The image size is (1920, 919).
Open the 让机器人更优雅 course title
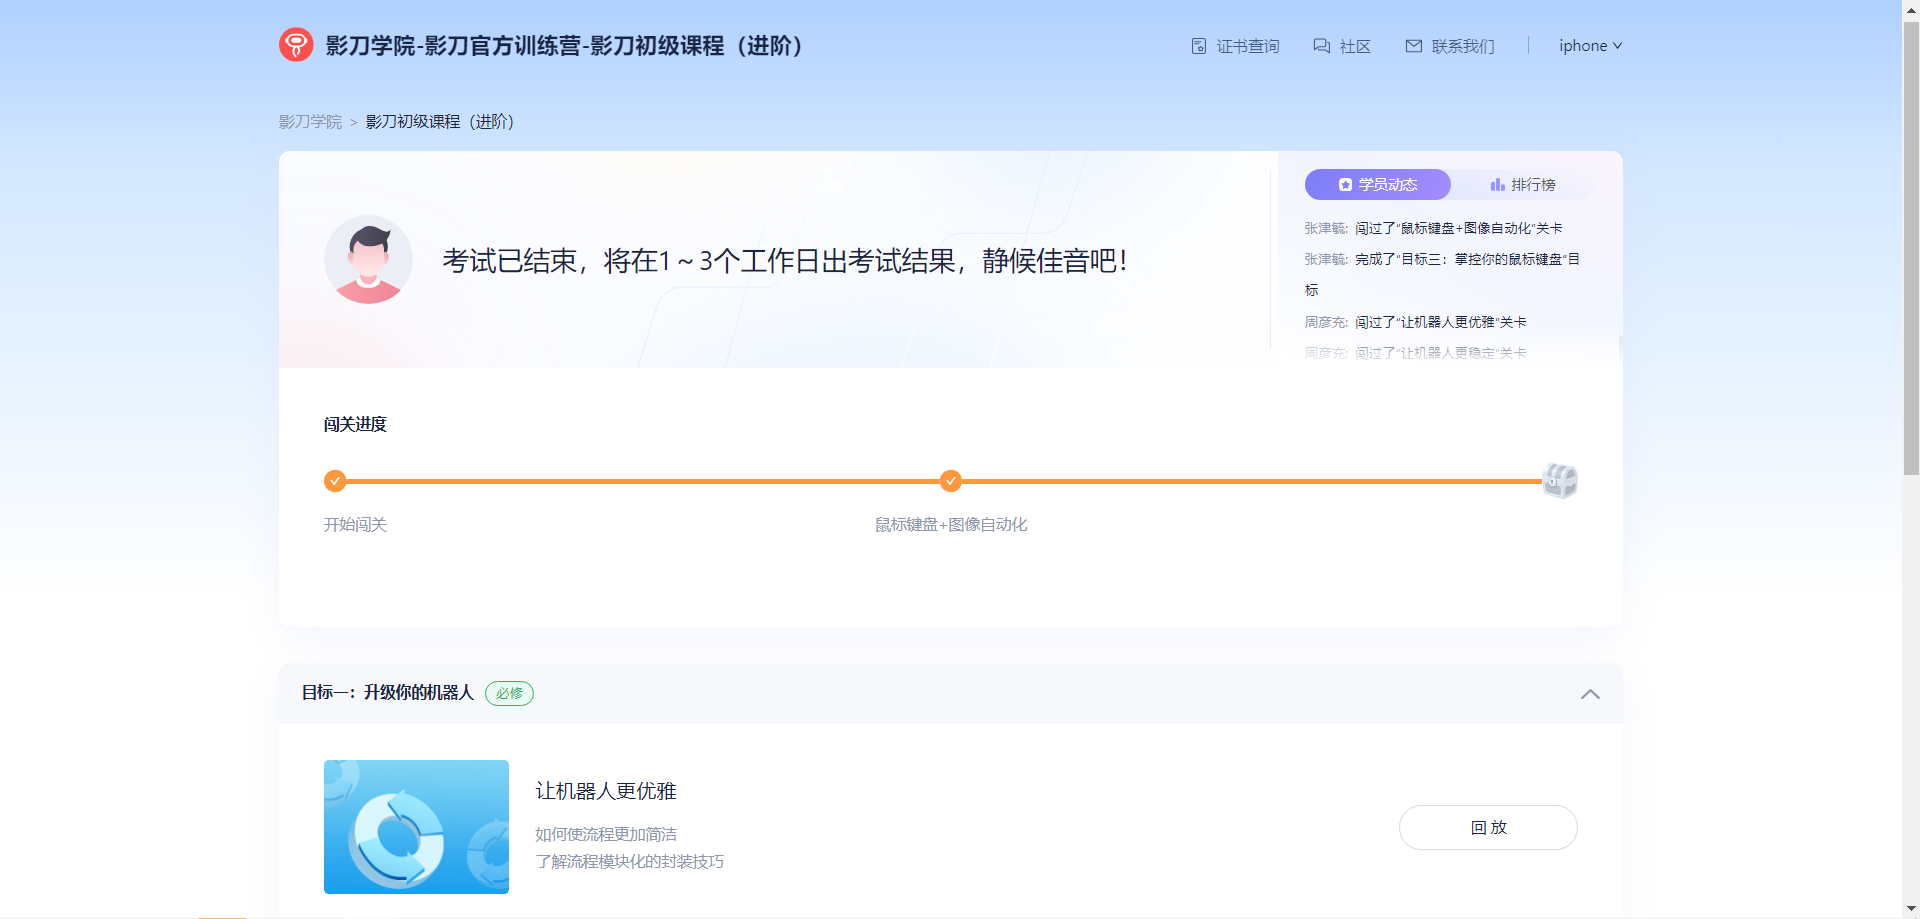(x=606, y=791)
